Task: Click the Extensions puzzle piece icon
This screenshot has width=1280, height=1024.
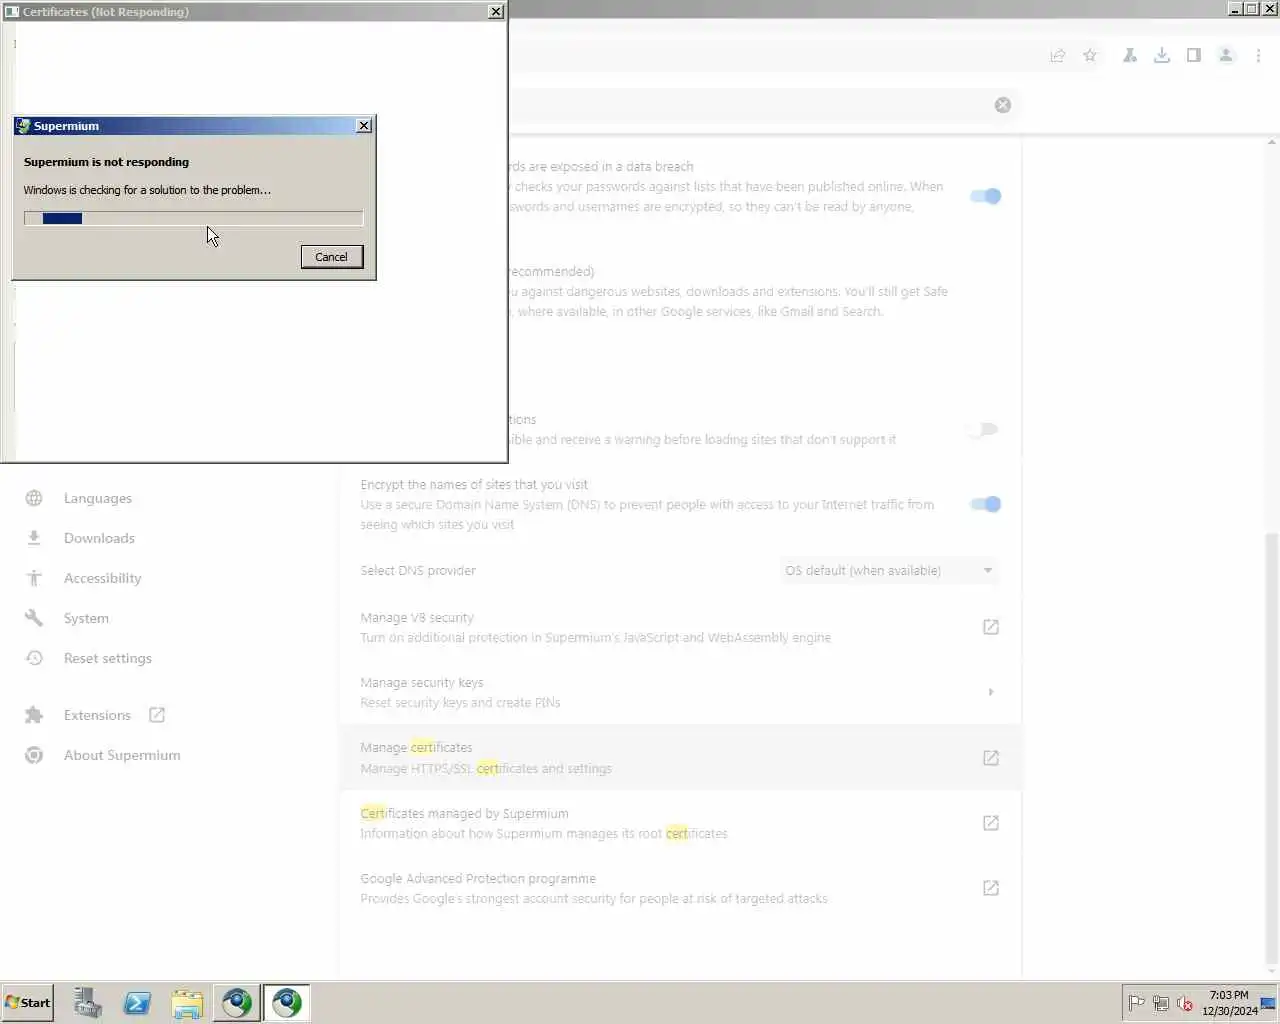Action: pos(34,715)
